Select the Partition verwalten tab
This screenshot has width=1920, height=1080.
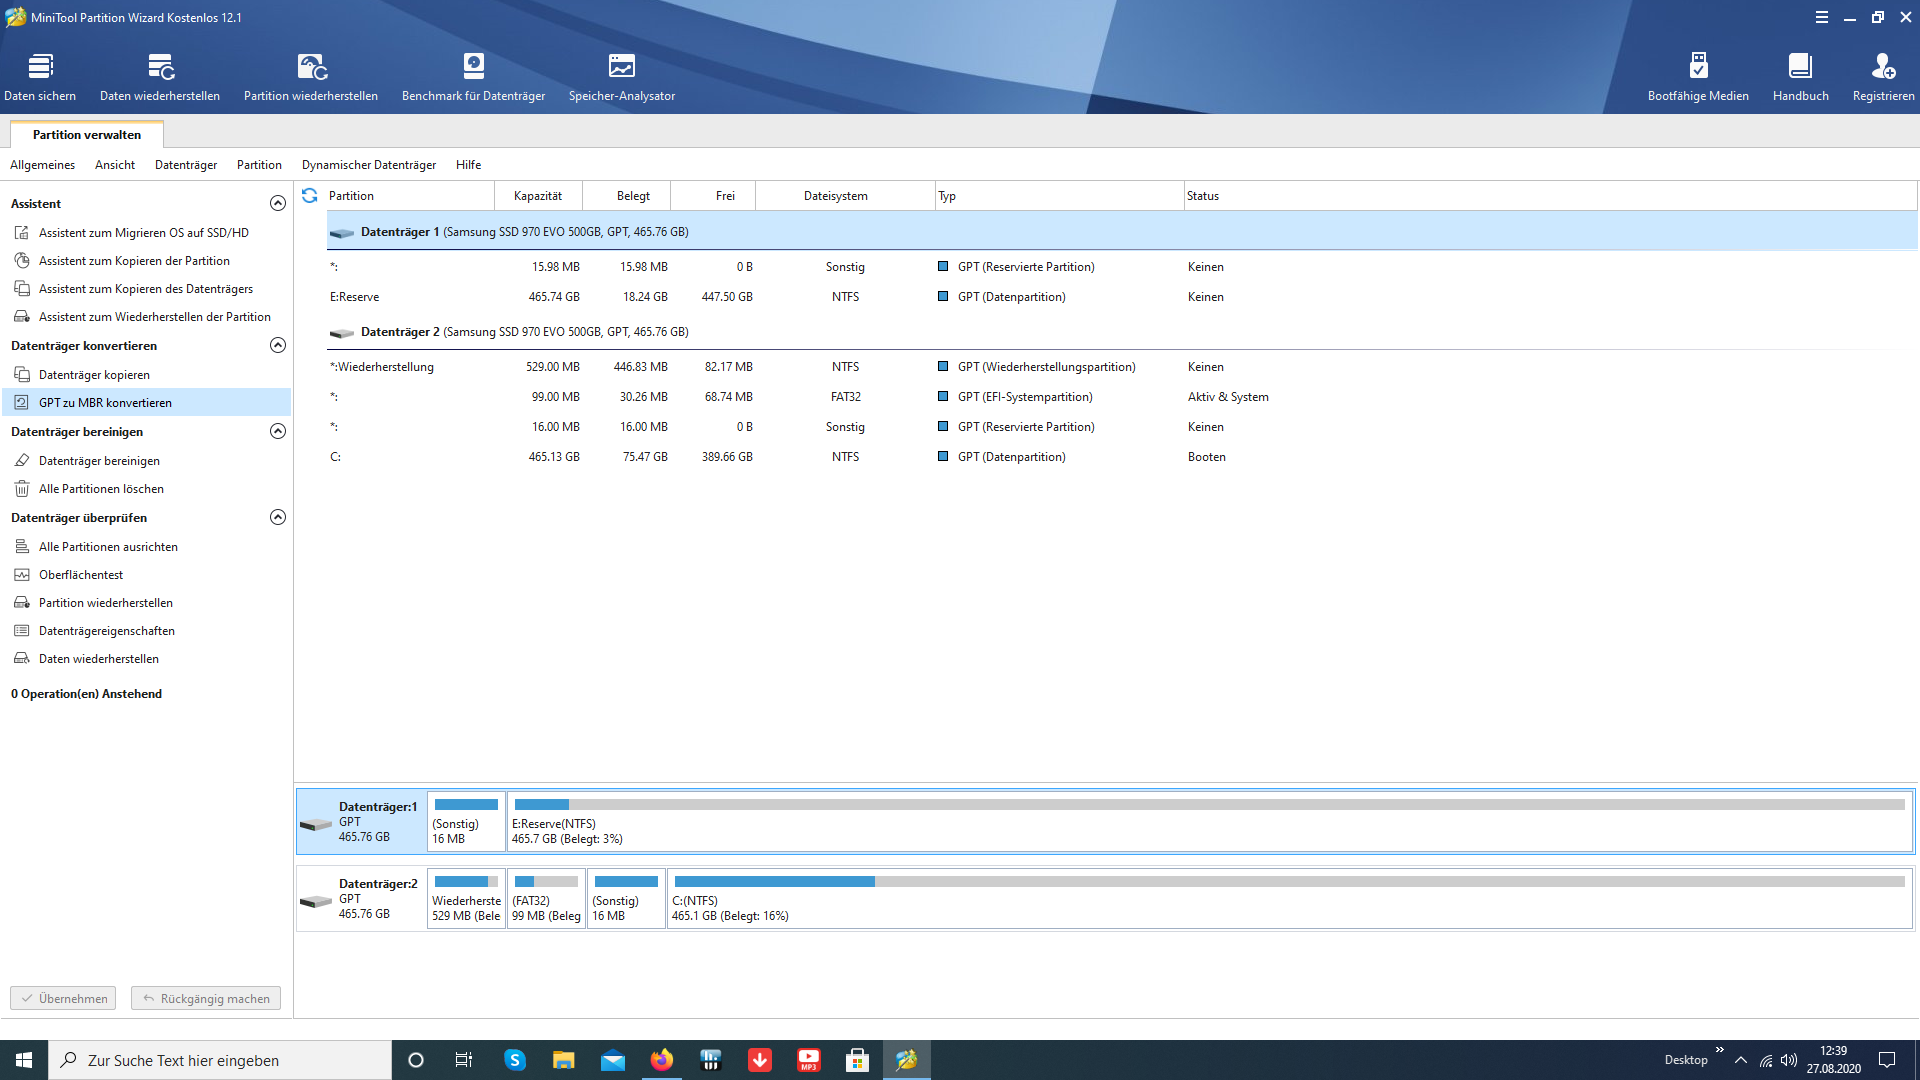point(87,135)
